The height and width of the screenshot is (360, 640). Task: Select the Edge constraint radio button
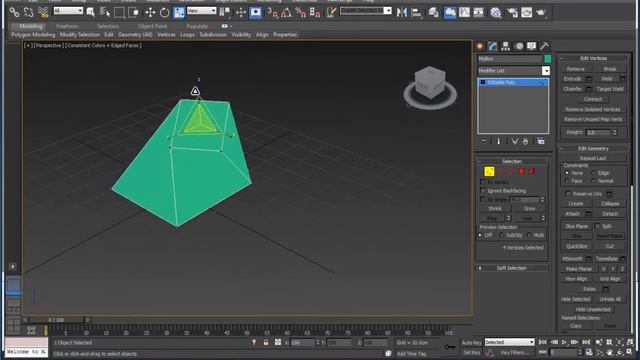[593, 173]
